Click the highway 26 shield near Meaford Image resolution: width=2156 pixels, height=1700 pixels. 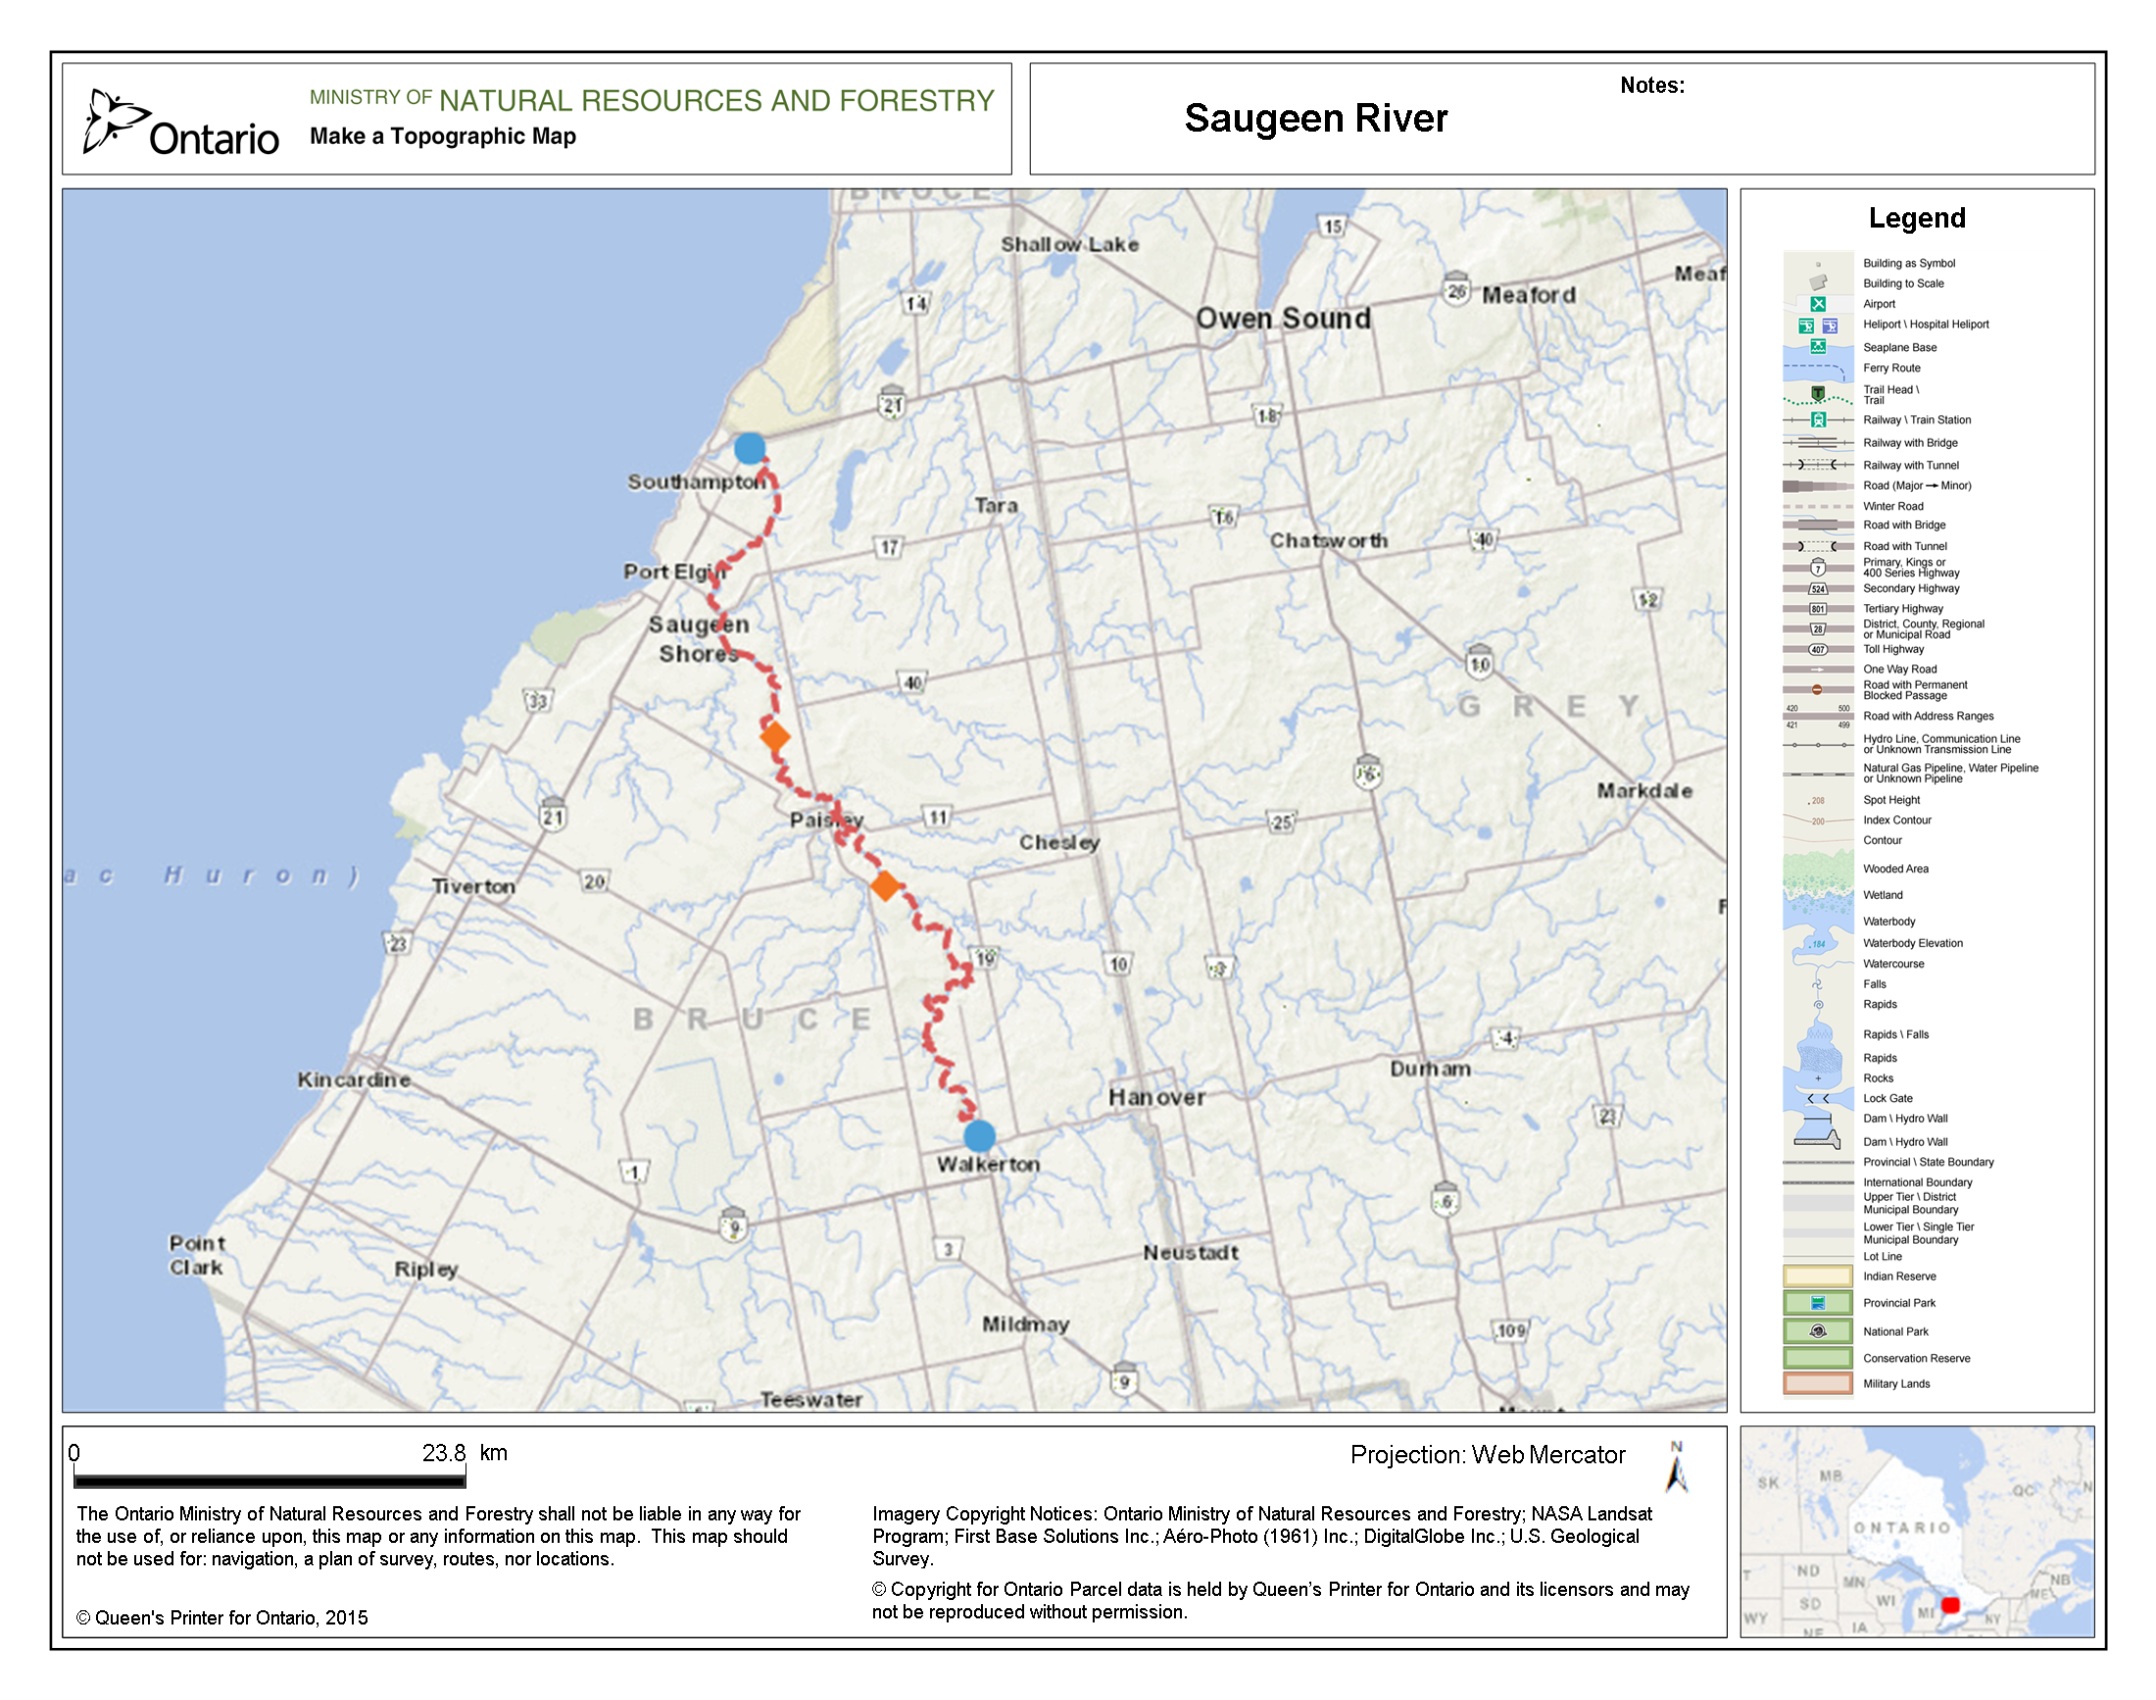(1456, 291)
